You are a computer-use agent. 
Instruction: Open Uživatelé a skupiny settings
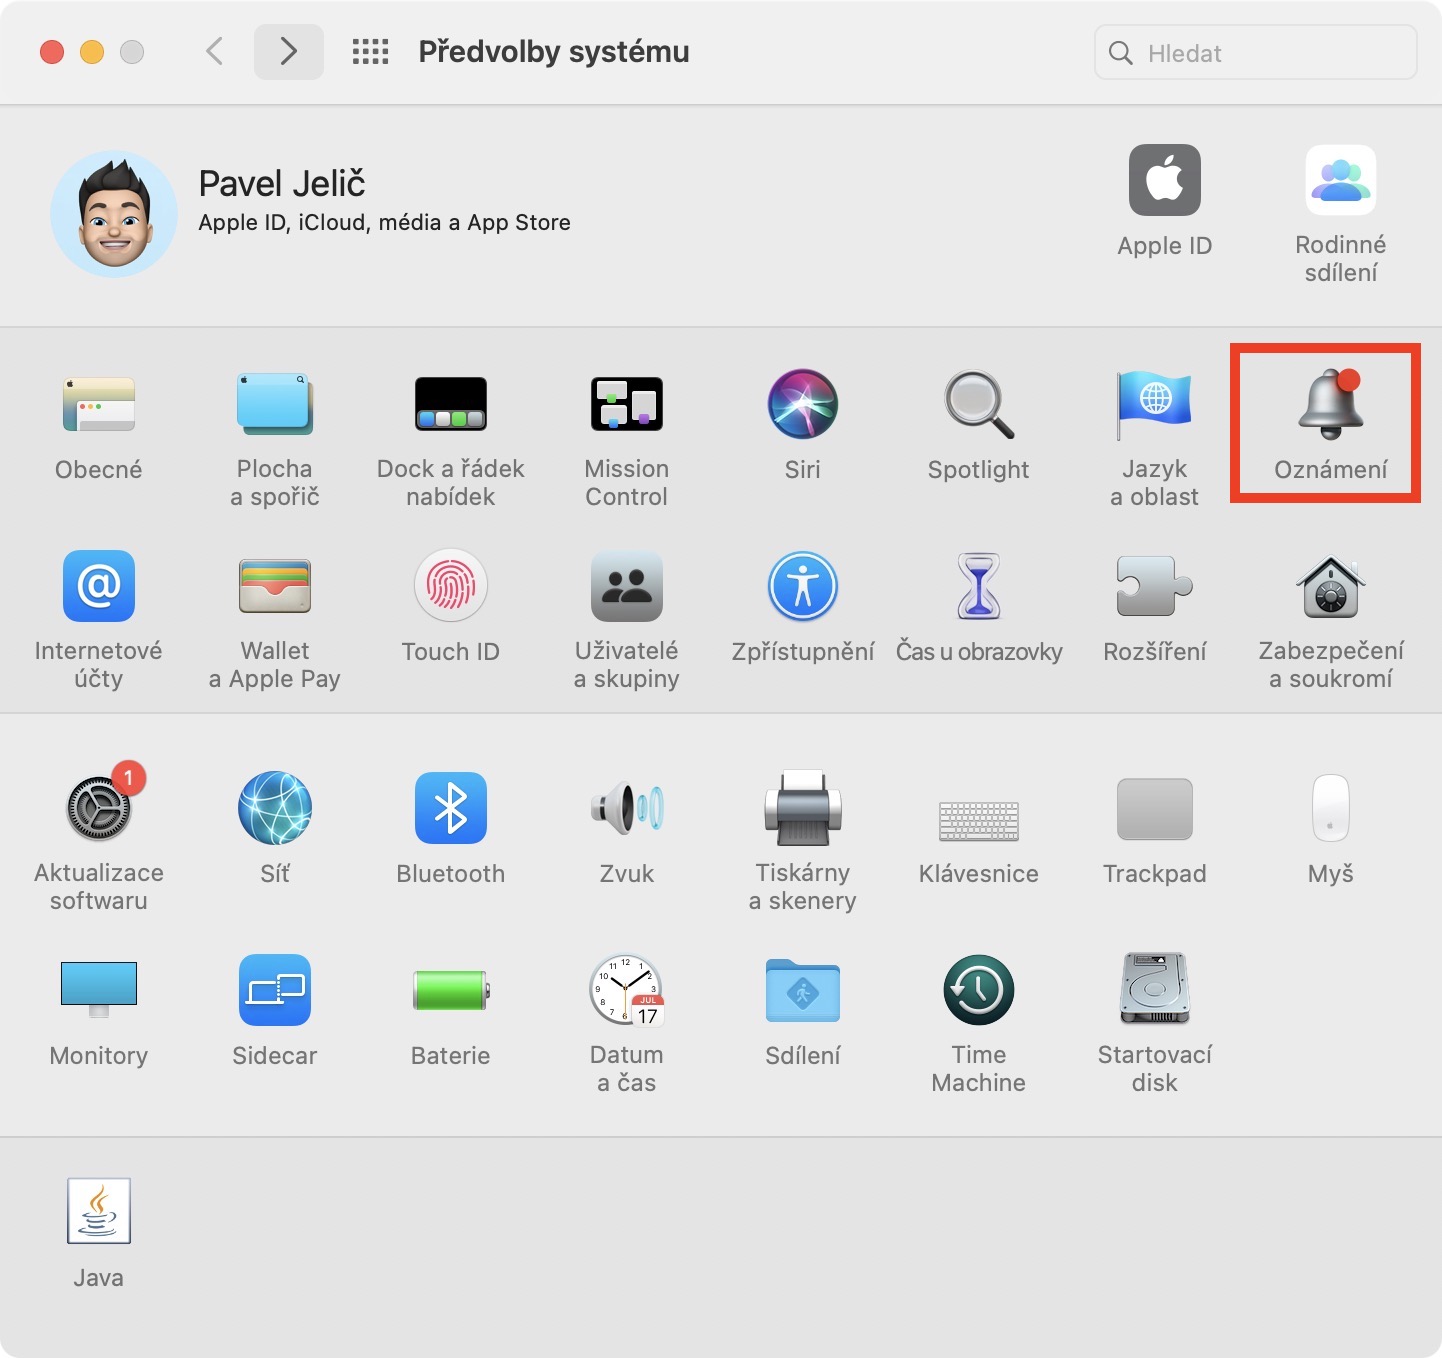coord(627,586)
